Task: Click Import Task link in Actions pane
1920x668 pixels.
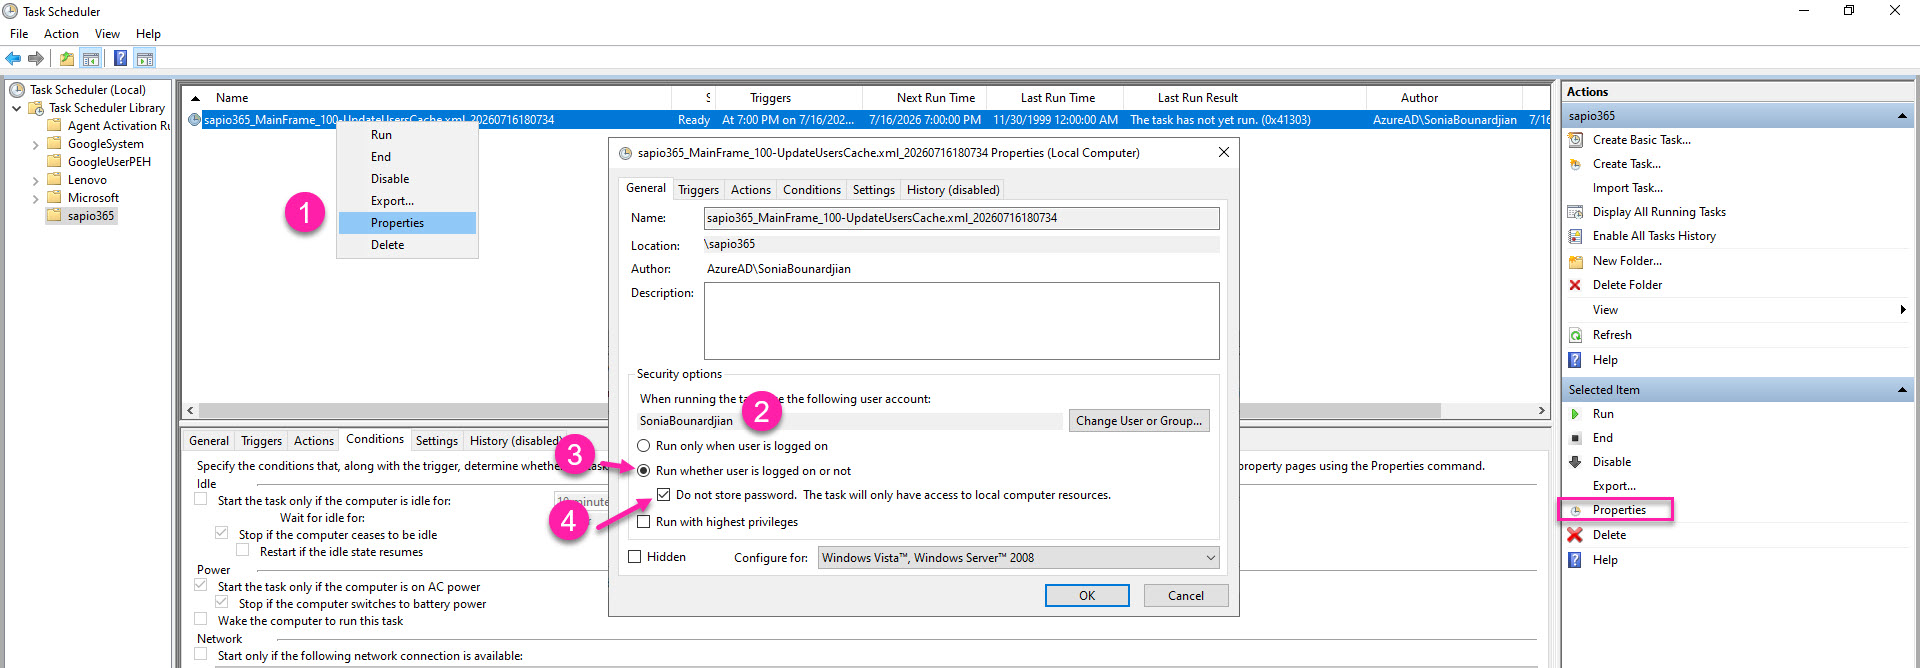Action: [1627, 188]
